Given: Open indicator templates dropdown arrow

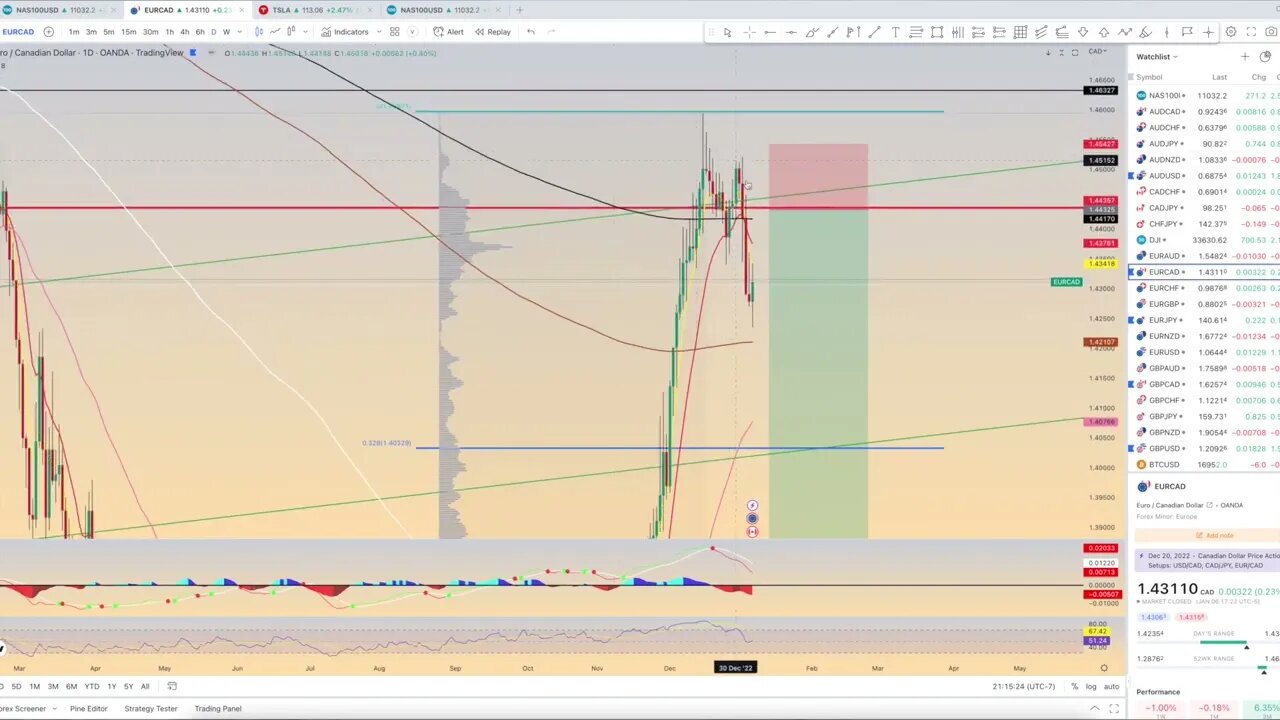Looking at the screenshot, I should 379,32.
